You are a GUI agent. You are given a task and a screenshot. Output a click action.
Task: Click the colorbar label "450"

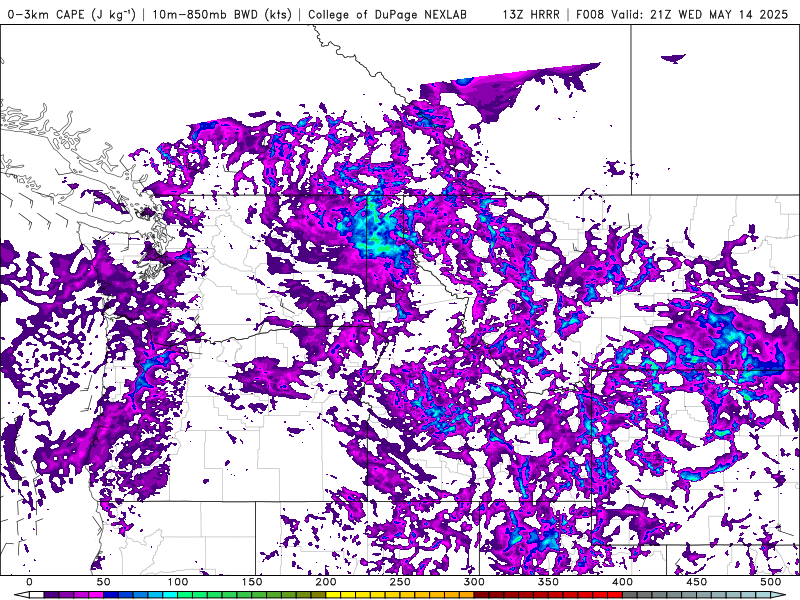tap(696, 582)
